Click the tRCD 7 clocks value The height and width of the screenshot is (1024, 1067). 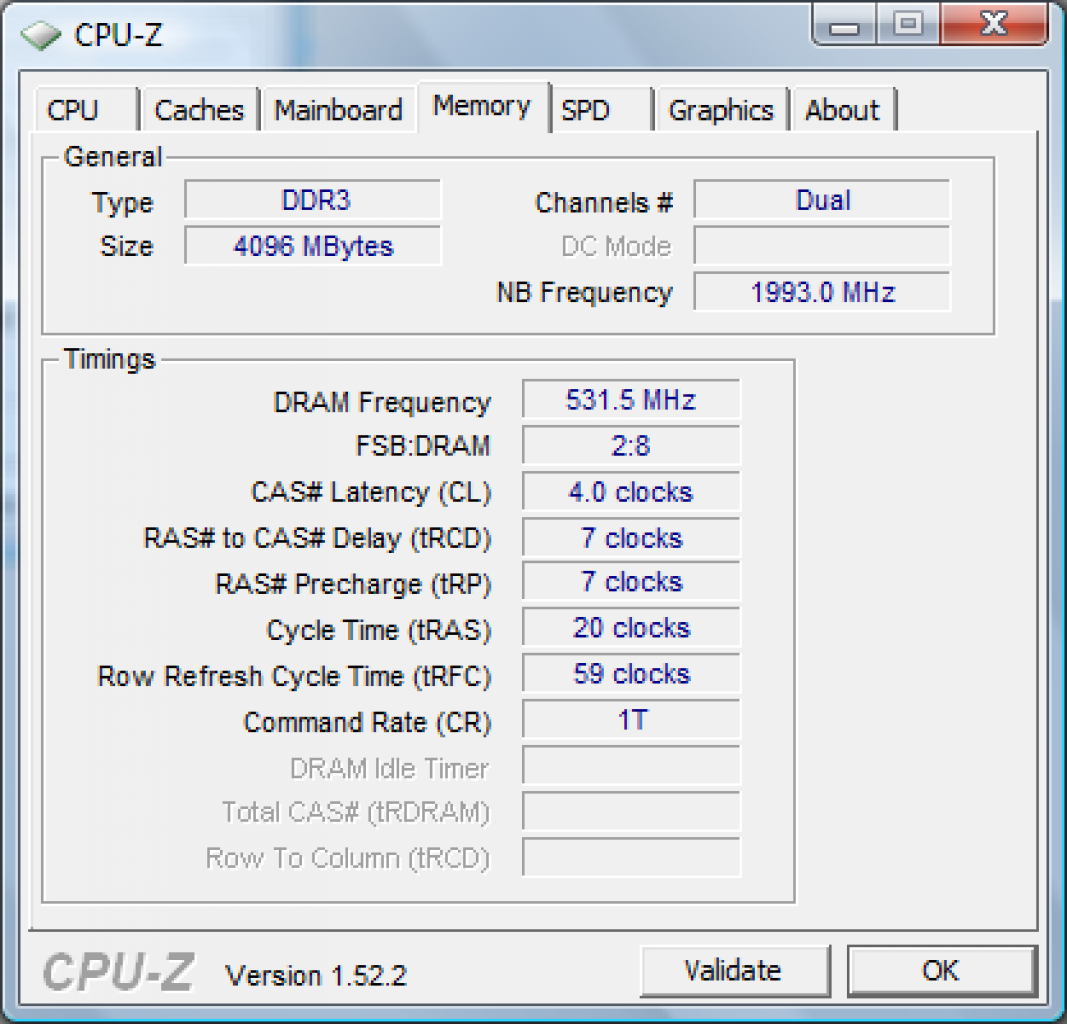coord(631,538)
